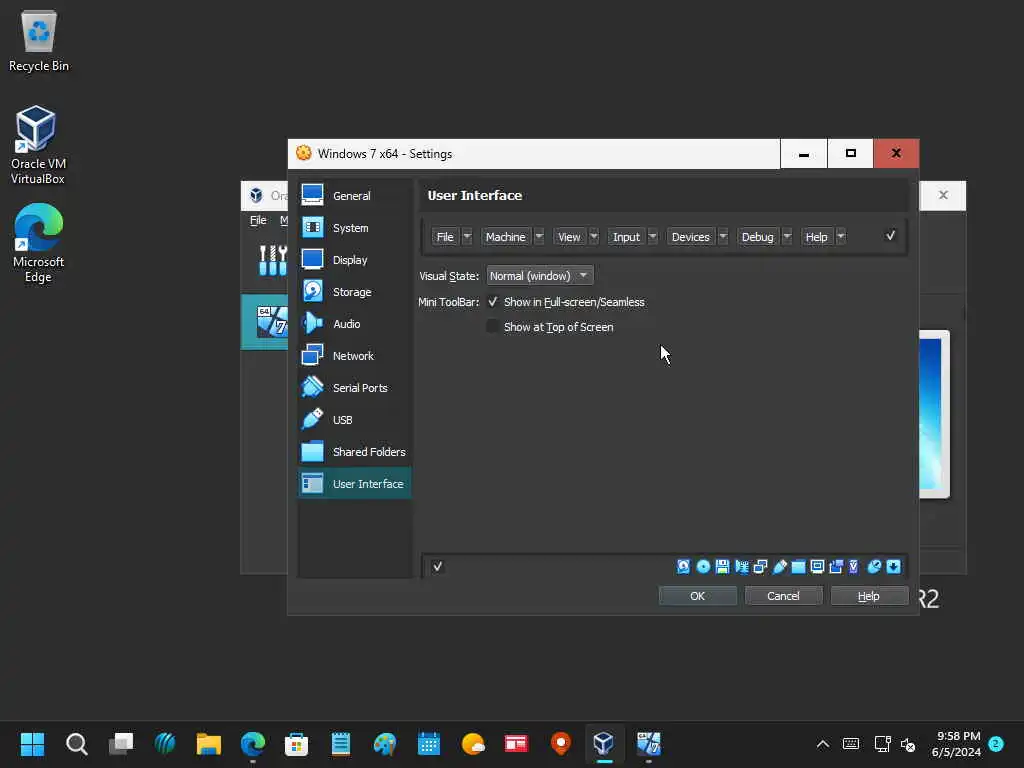
Task: Click the virtualization features status bar indicator
Action: click(x=854, y=566)
